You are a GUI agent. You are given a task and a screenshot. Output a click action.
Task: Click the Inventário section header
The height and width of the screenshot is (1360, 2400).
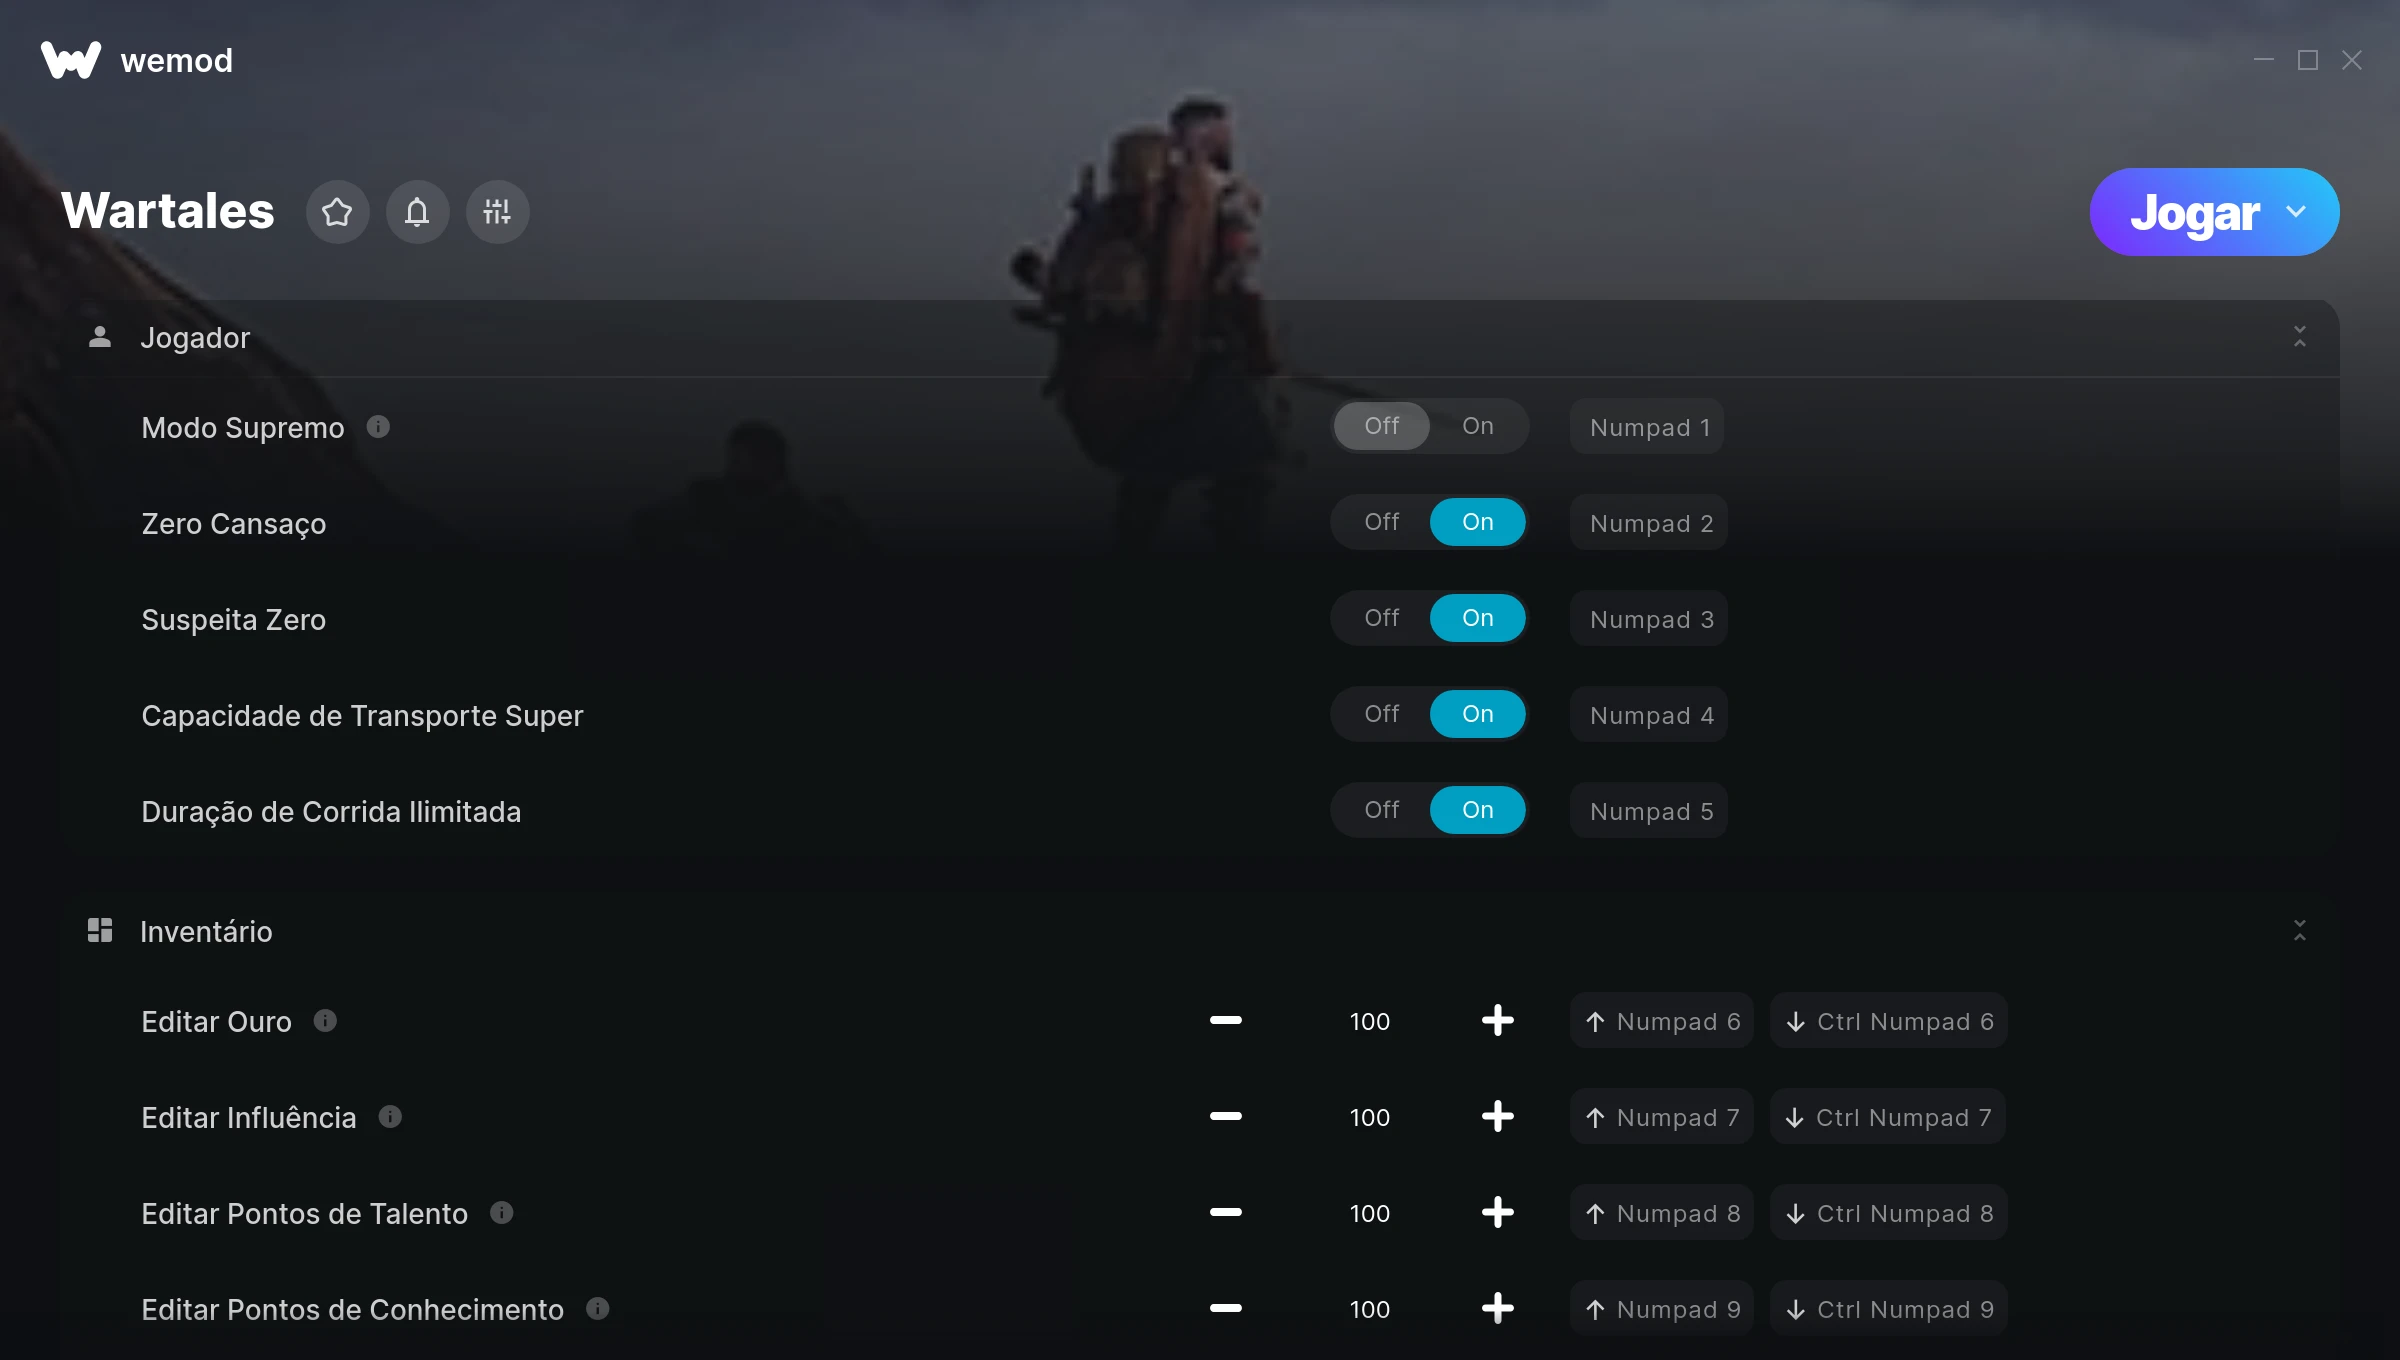1200,931
